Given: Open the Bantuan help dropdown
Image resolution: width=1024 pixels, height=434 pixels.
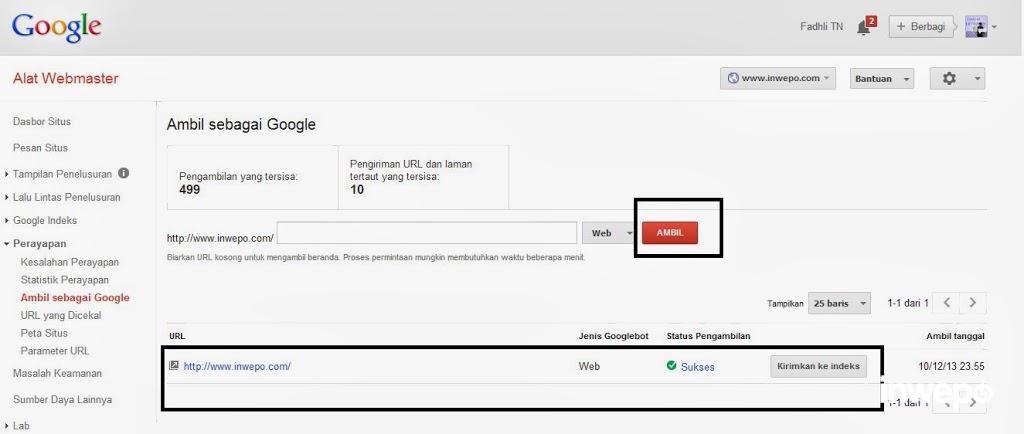Looking at the screenshot, I should pyautogui.click(x=881, y=78).
